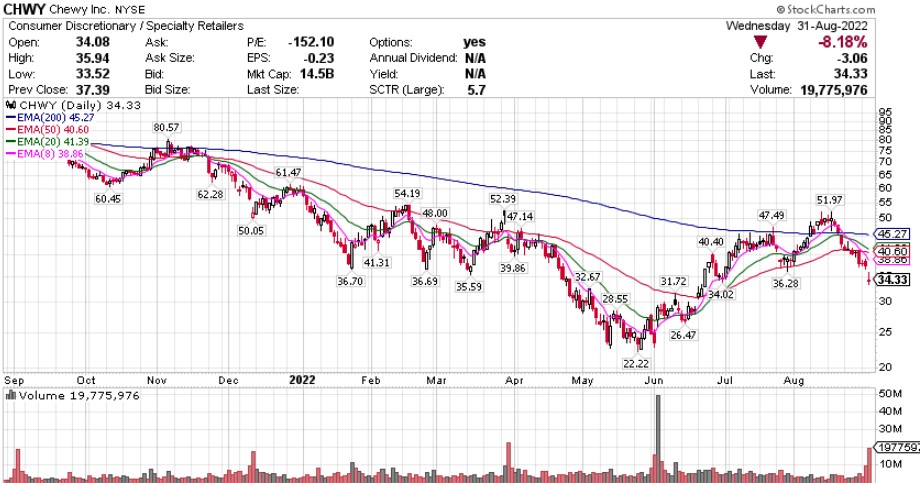Click the 47.14 price label
The image size is (923, 483).
[x=520, y=216]
